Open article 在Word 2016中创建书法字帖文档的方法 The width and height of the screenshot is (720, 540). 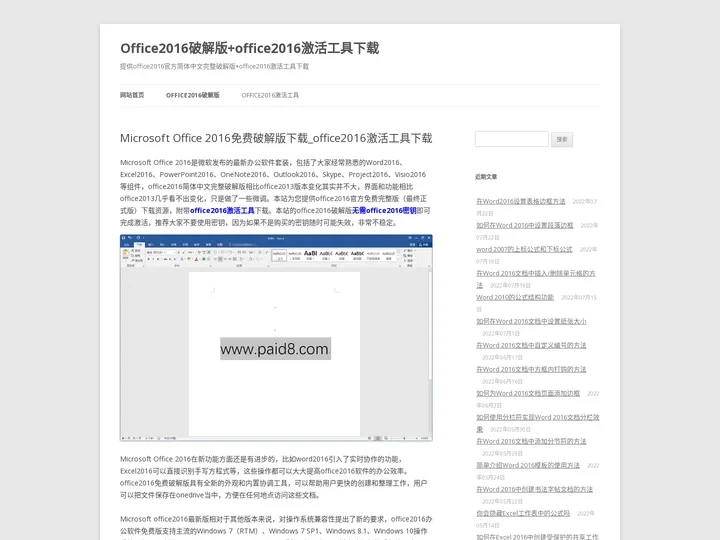(x=534, y=489)
